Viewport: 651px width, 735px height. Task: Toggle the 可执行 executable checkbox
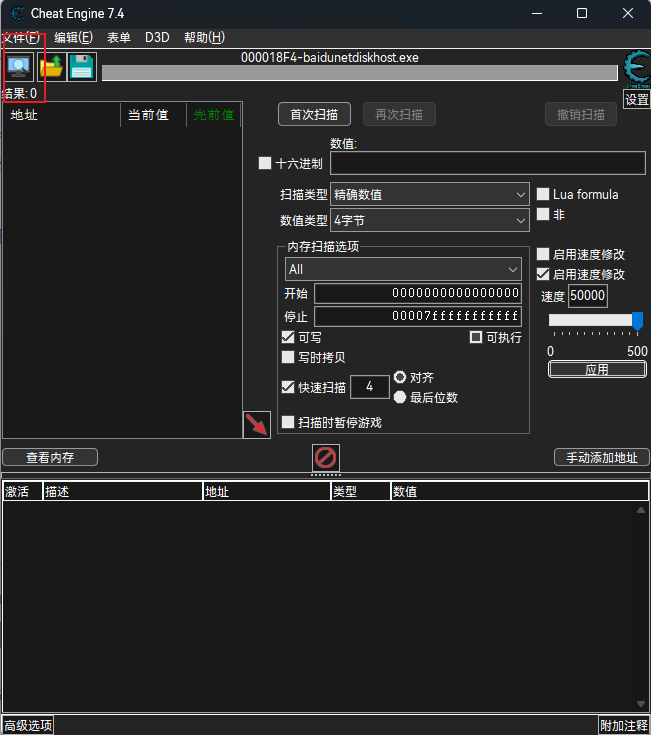(x=476, y=337)
